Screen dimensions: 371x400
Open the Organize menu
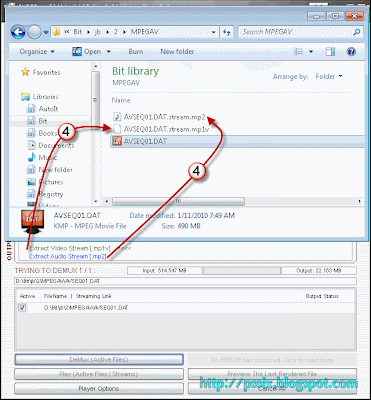pos(37,52)
